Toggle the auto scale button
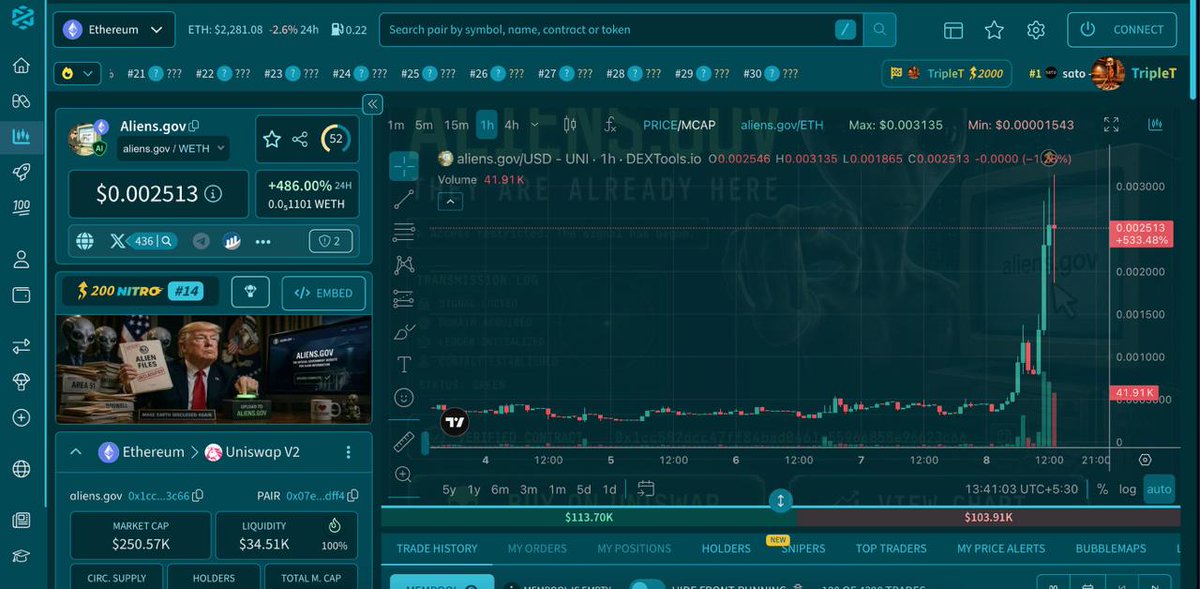Screen dimensions: 1200x589 pos(1158,489)
